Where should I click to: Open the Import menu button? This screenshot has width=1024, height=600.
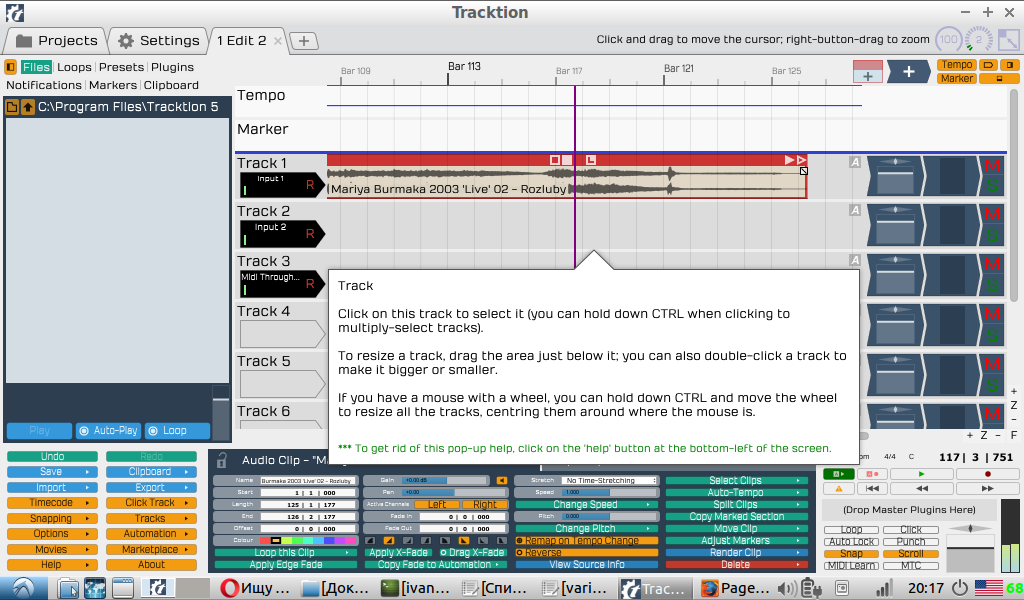[x=52, y=487]
